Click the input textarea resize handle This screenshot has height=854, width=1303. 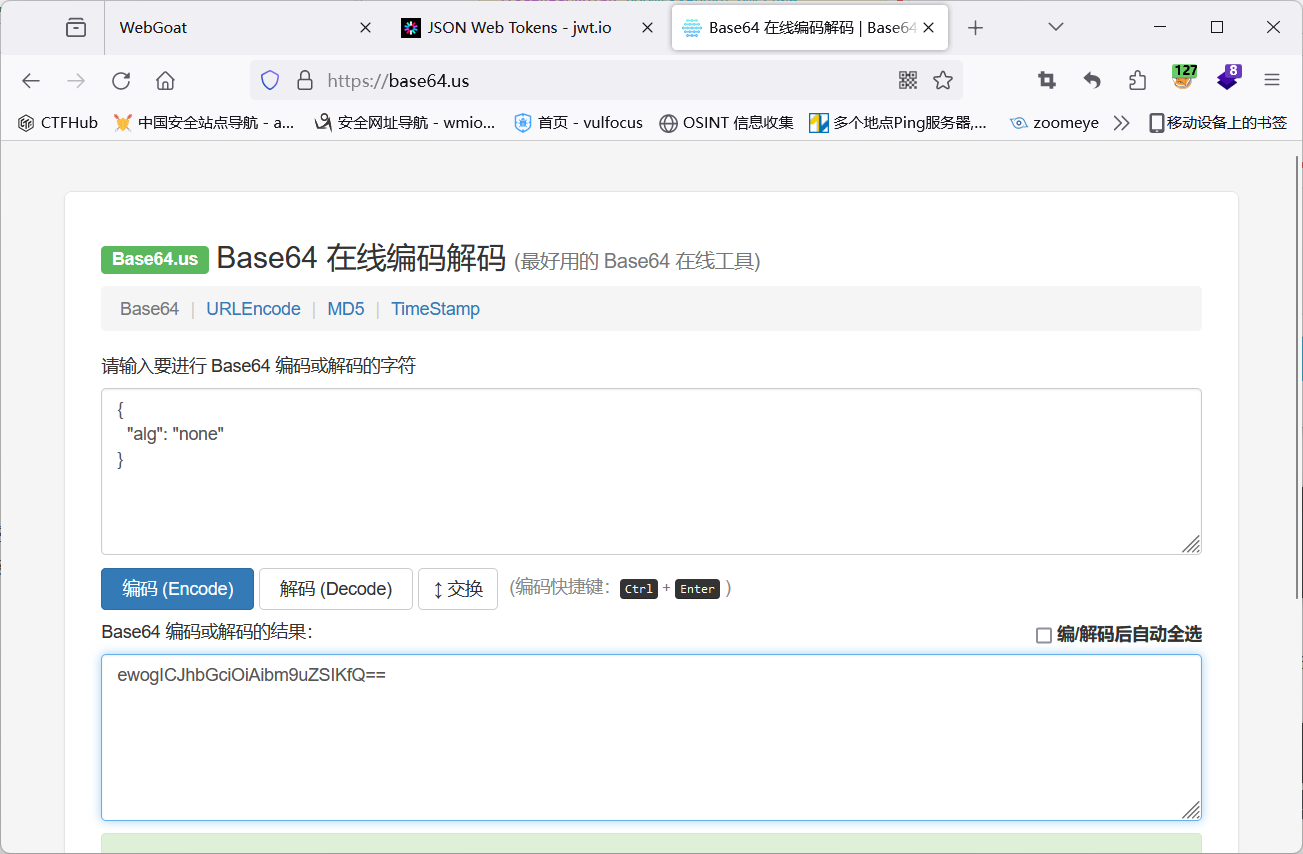1191,544
